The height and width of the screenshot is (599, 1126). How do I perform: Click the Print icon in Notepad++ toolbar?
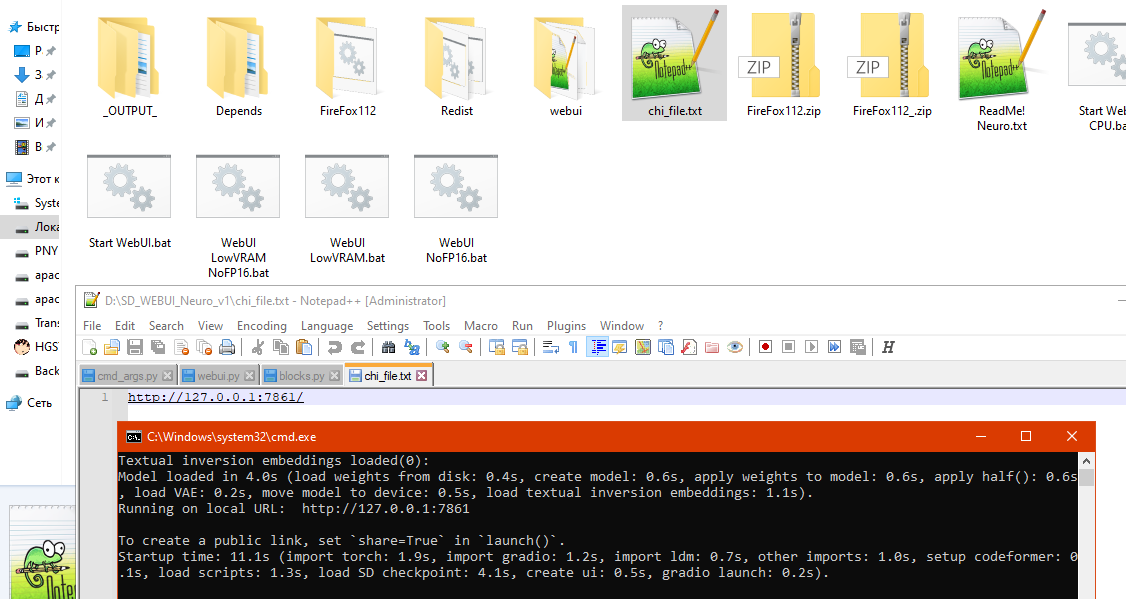coord(227,348)
